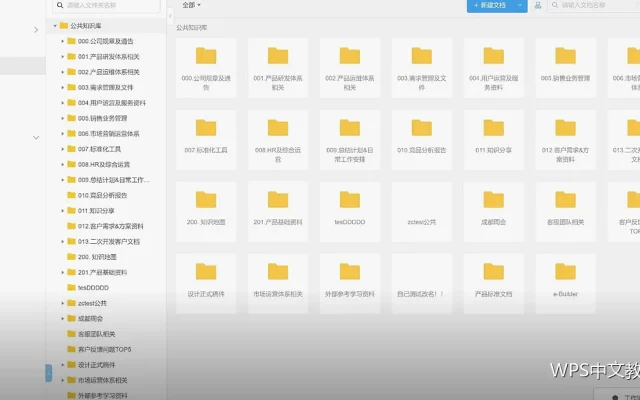Viewport: 640px width, 400px height.
Task: Open the 004 folder card in the grid
Action: click(494, 68)
